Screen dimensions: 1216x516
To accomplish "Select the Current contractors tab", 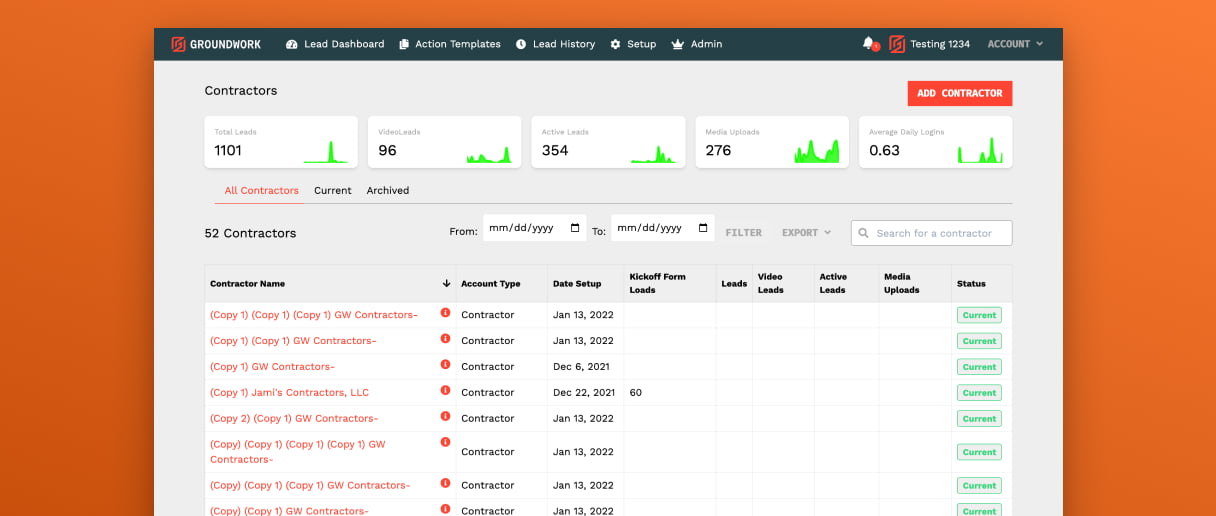I will (332, 190).
